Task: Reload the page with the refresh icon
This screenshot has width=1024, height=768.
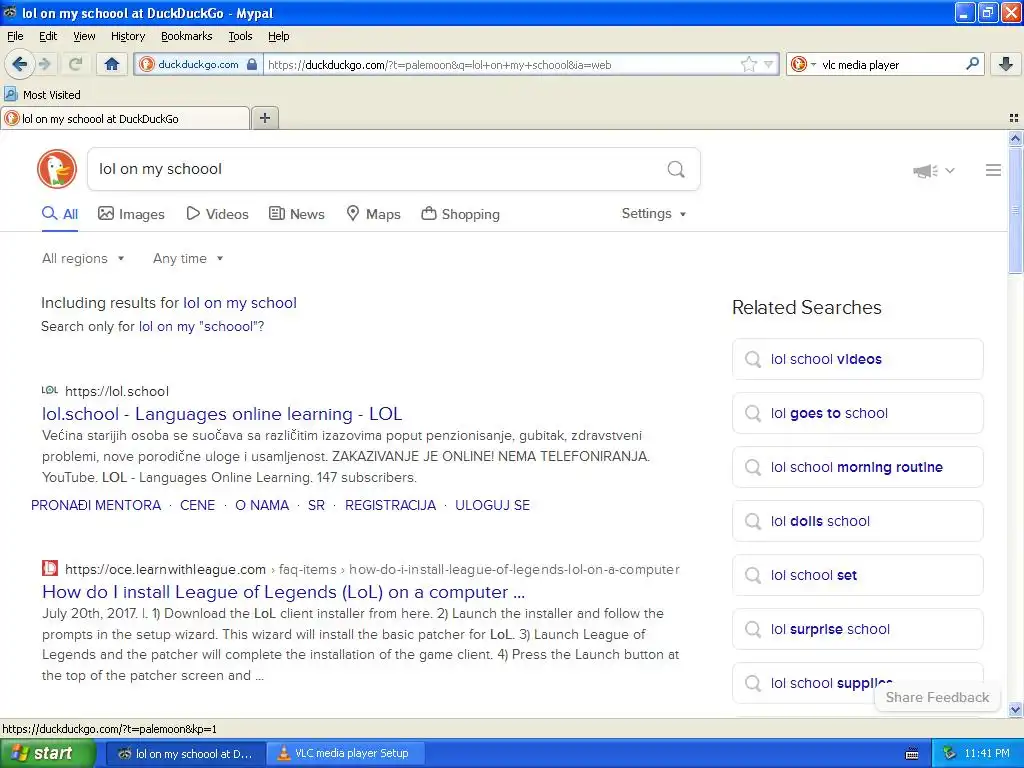Action: [75, 64]
